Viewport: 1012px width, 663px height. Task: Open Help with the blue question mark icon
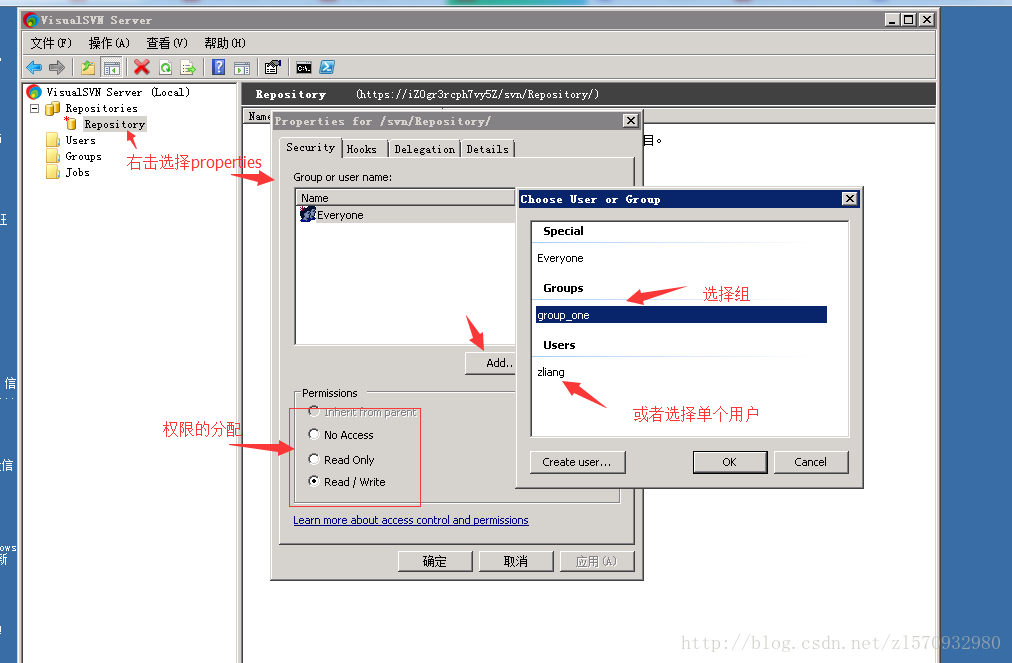[219, 67]
